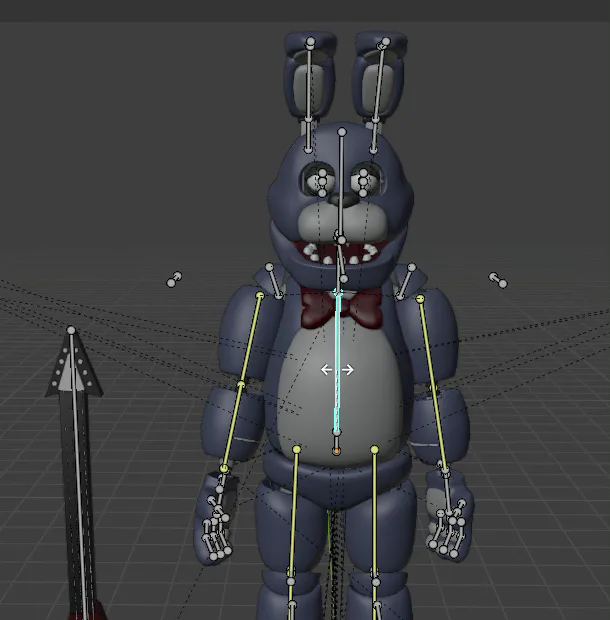Select the long head bone through the face
The image size is (610, 620).
[342, 186]
